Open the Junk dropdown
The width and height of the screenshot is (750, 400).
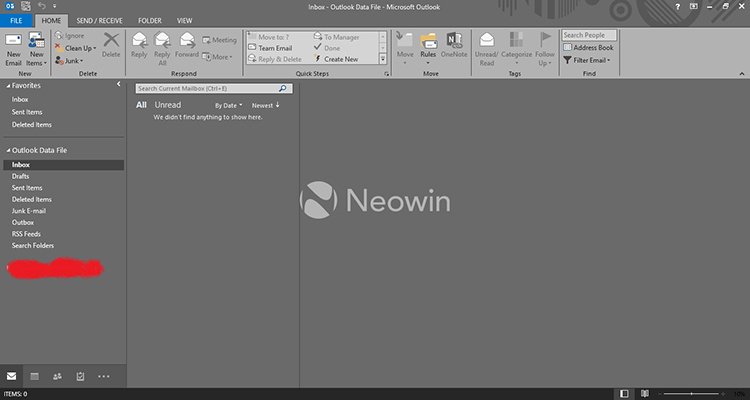(69, 61)
